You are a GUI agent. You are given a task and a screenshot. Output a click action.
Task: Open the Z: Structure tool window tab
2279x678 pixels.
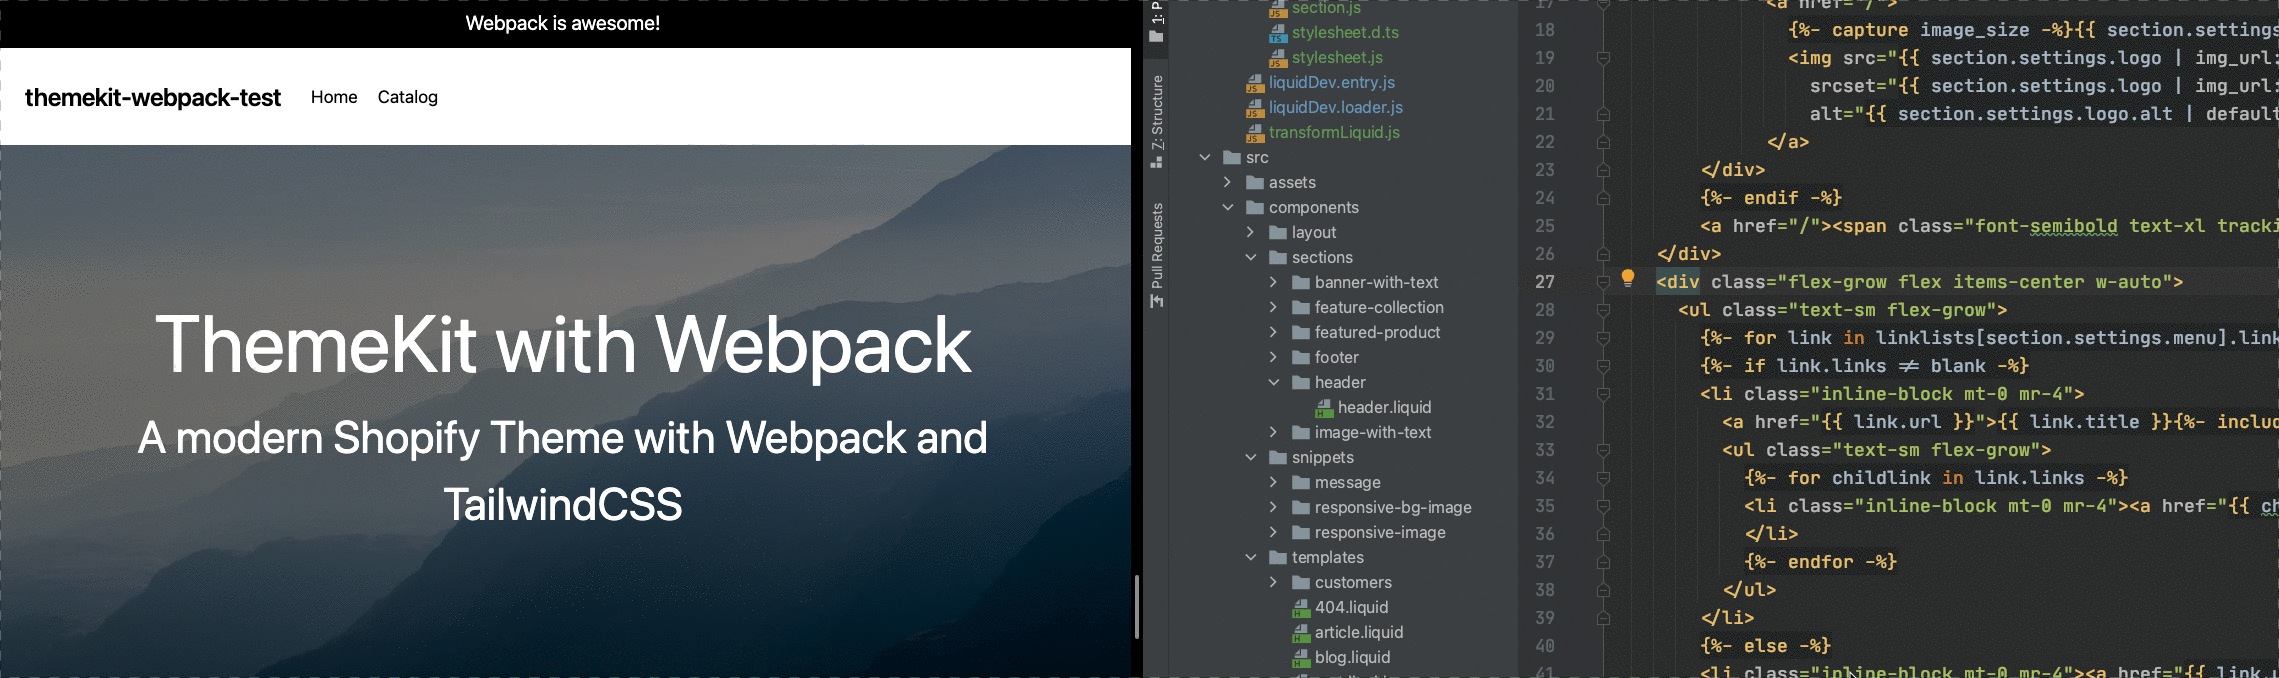pos(1157,121)
